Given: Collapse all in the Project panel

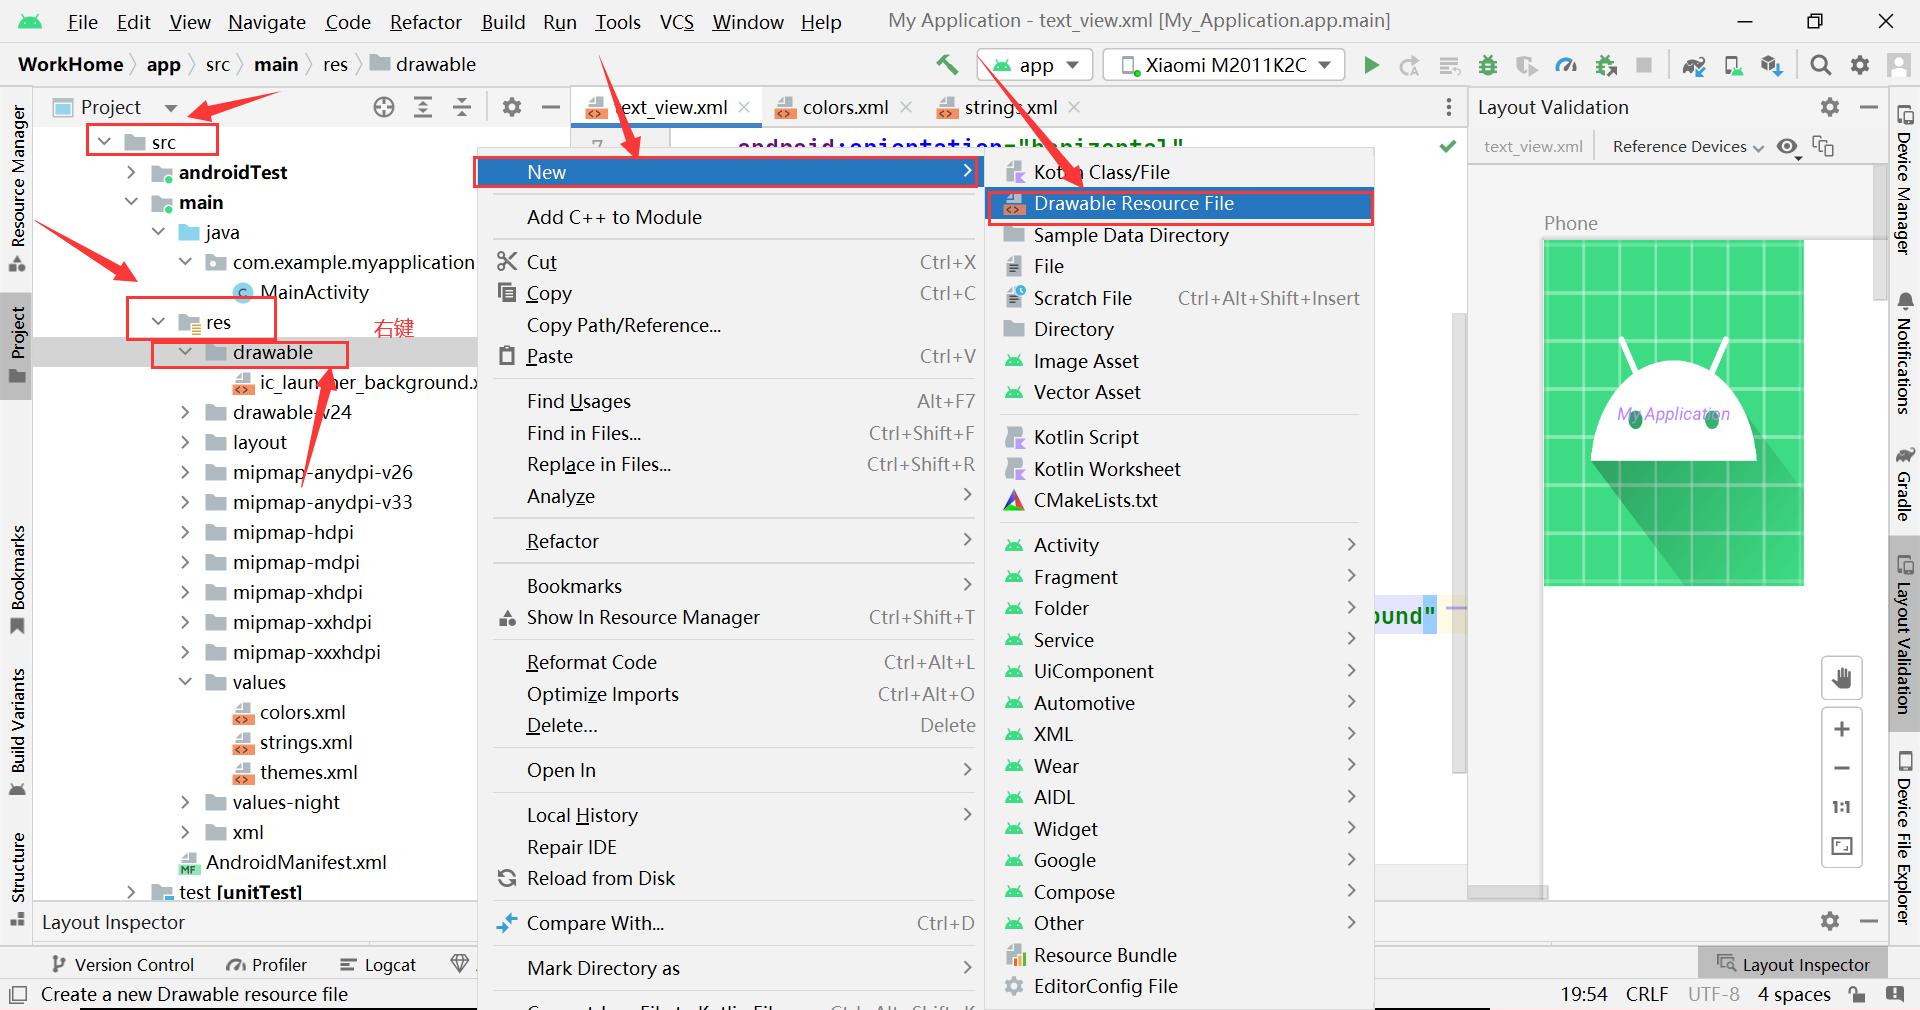Looking at the screenshot, I should (x=462, y=107).
